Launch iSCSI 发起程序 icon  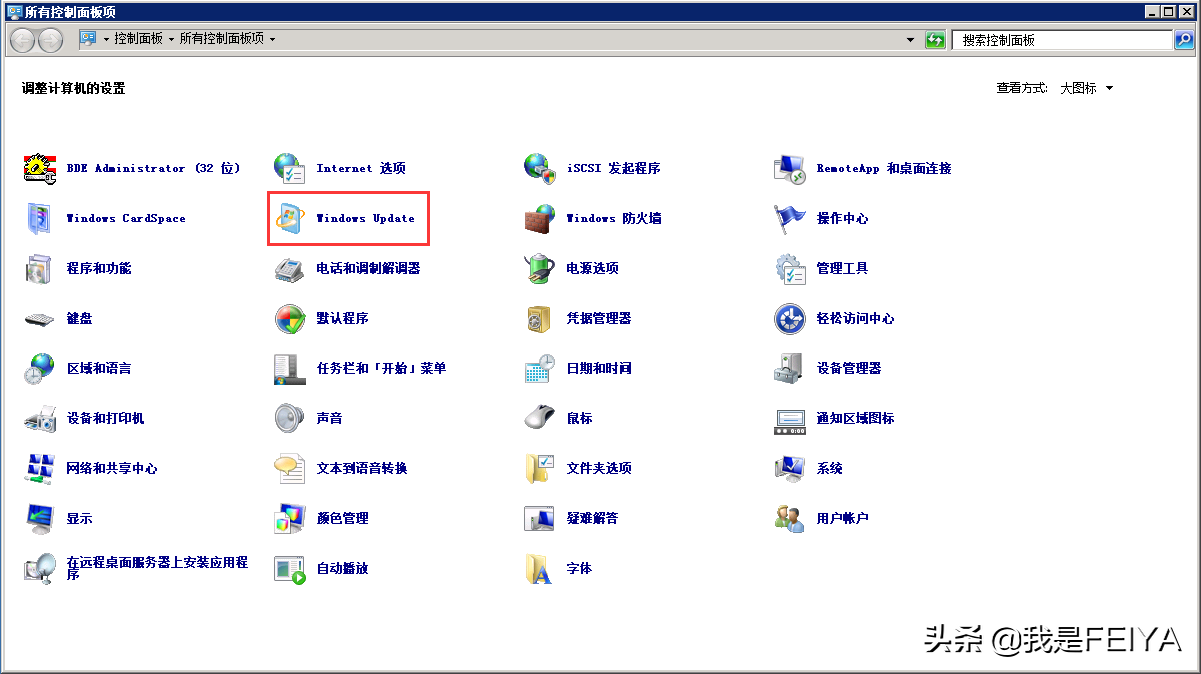tap(540, 168)
